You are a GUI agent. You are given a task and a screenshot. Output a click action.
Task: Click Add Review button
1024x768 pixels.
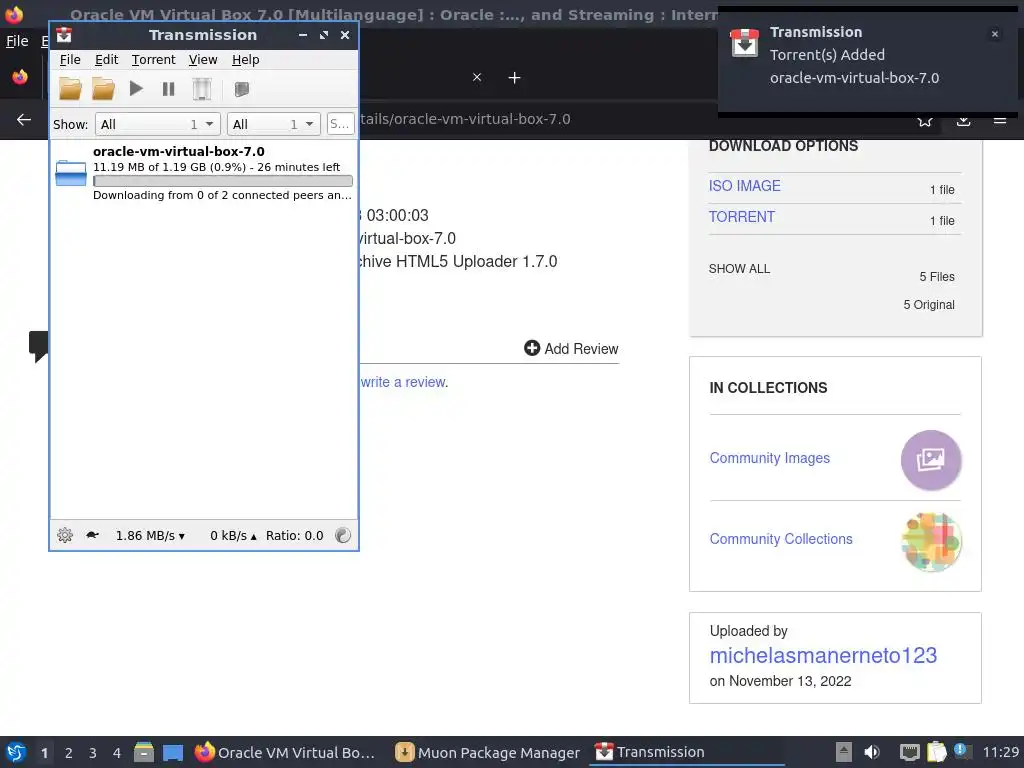click(571, 349)
